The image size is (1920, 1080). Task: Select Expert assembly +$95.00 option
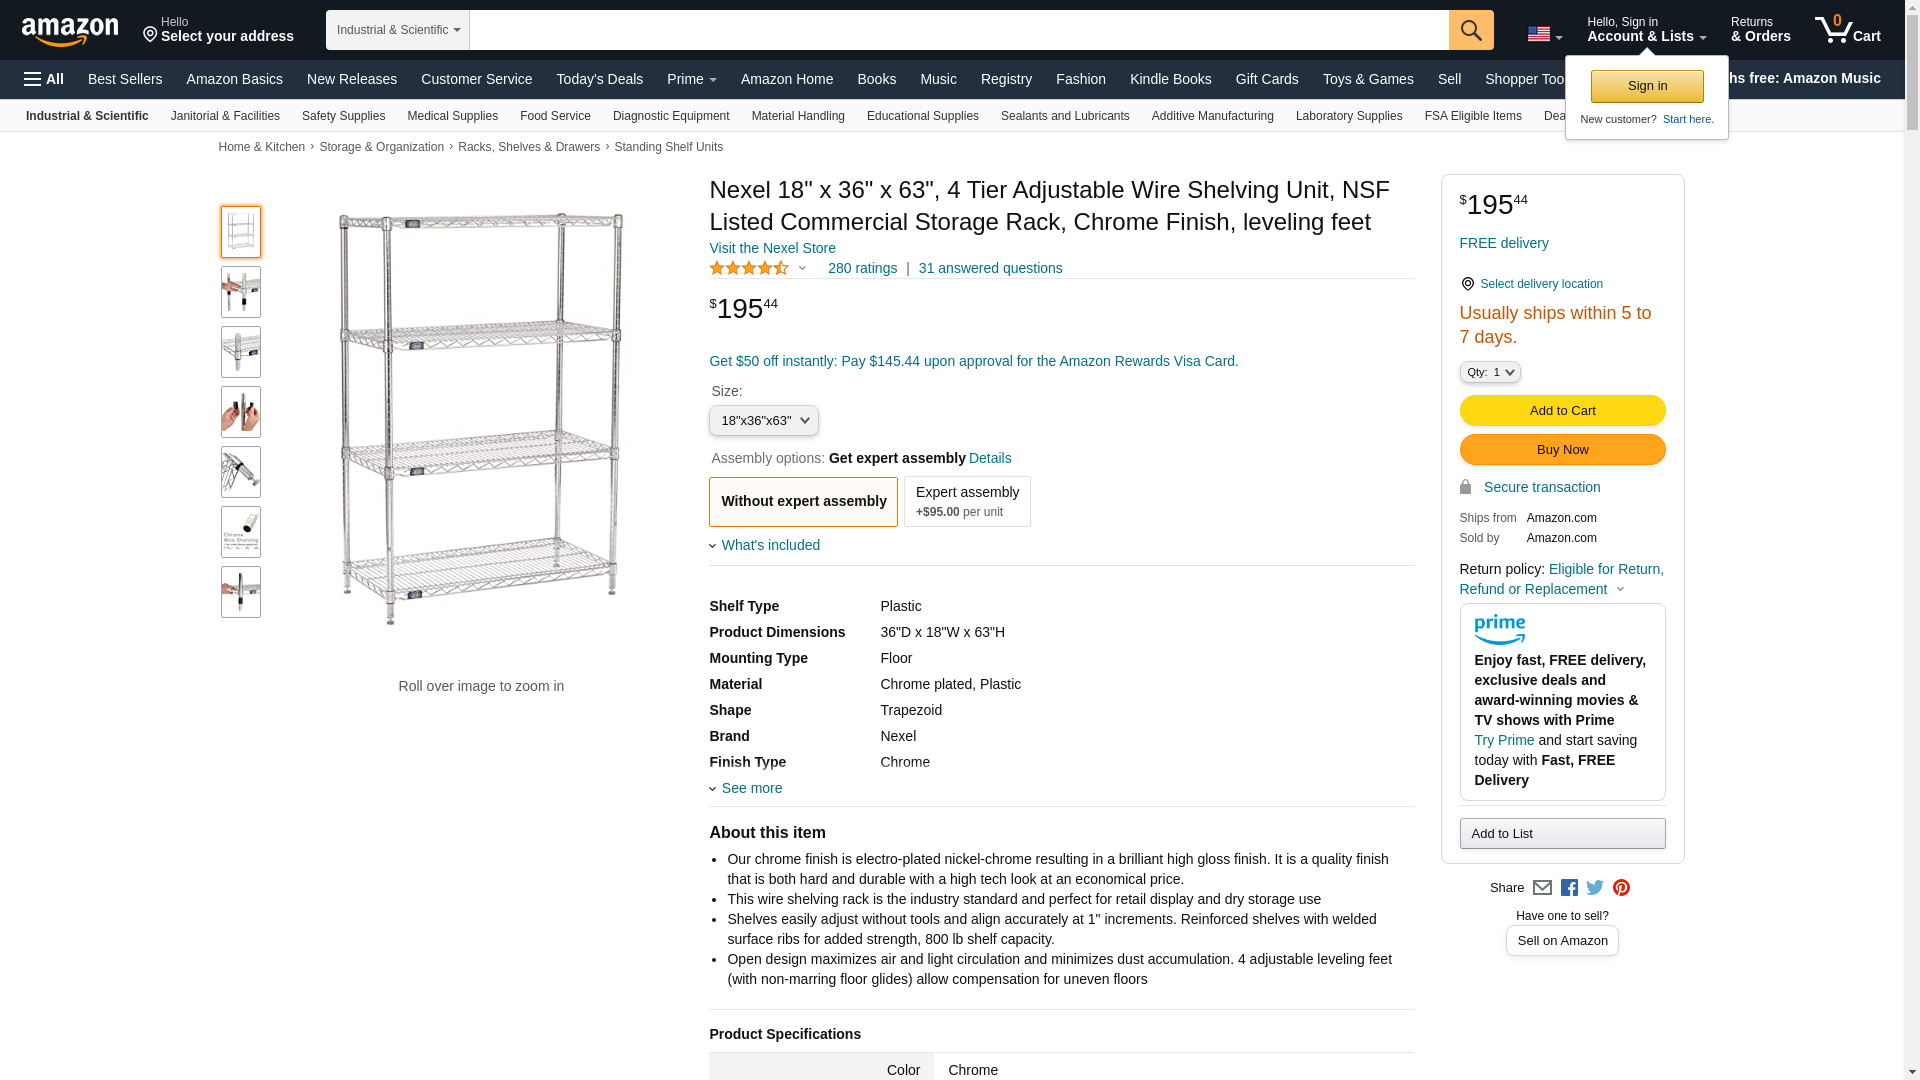(967, 501)
